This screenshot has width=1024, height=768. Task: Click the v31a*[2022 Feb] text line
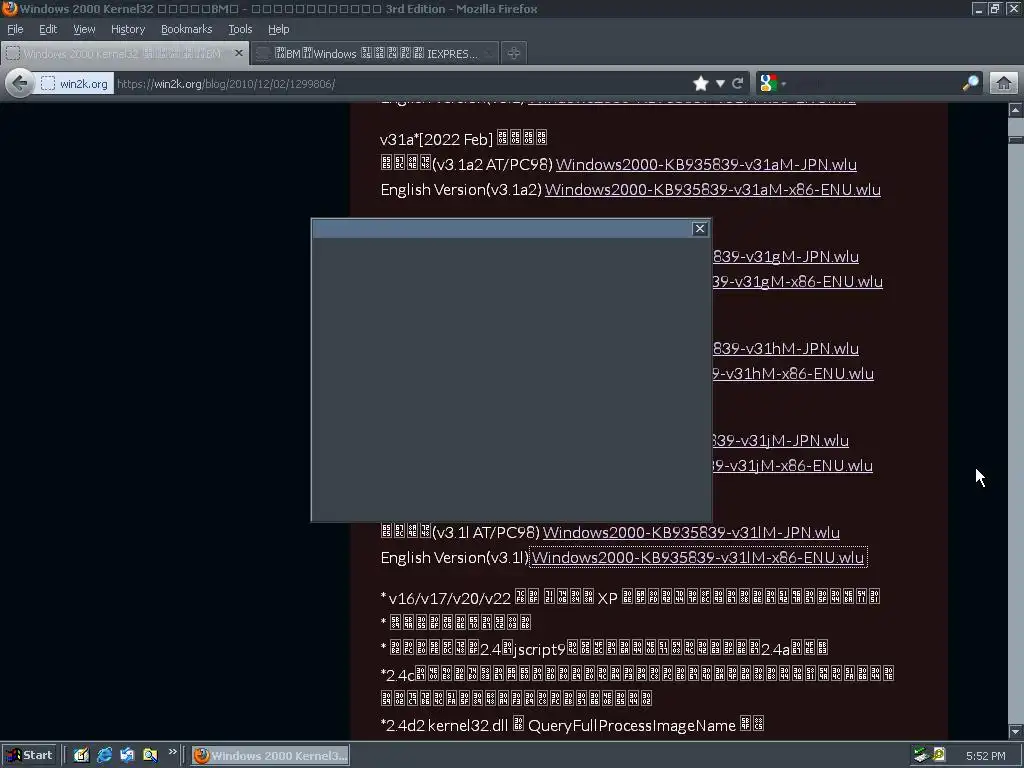click(464, 139)
